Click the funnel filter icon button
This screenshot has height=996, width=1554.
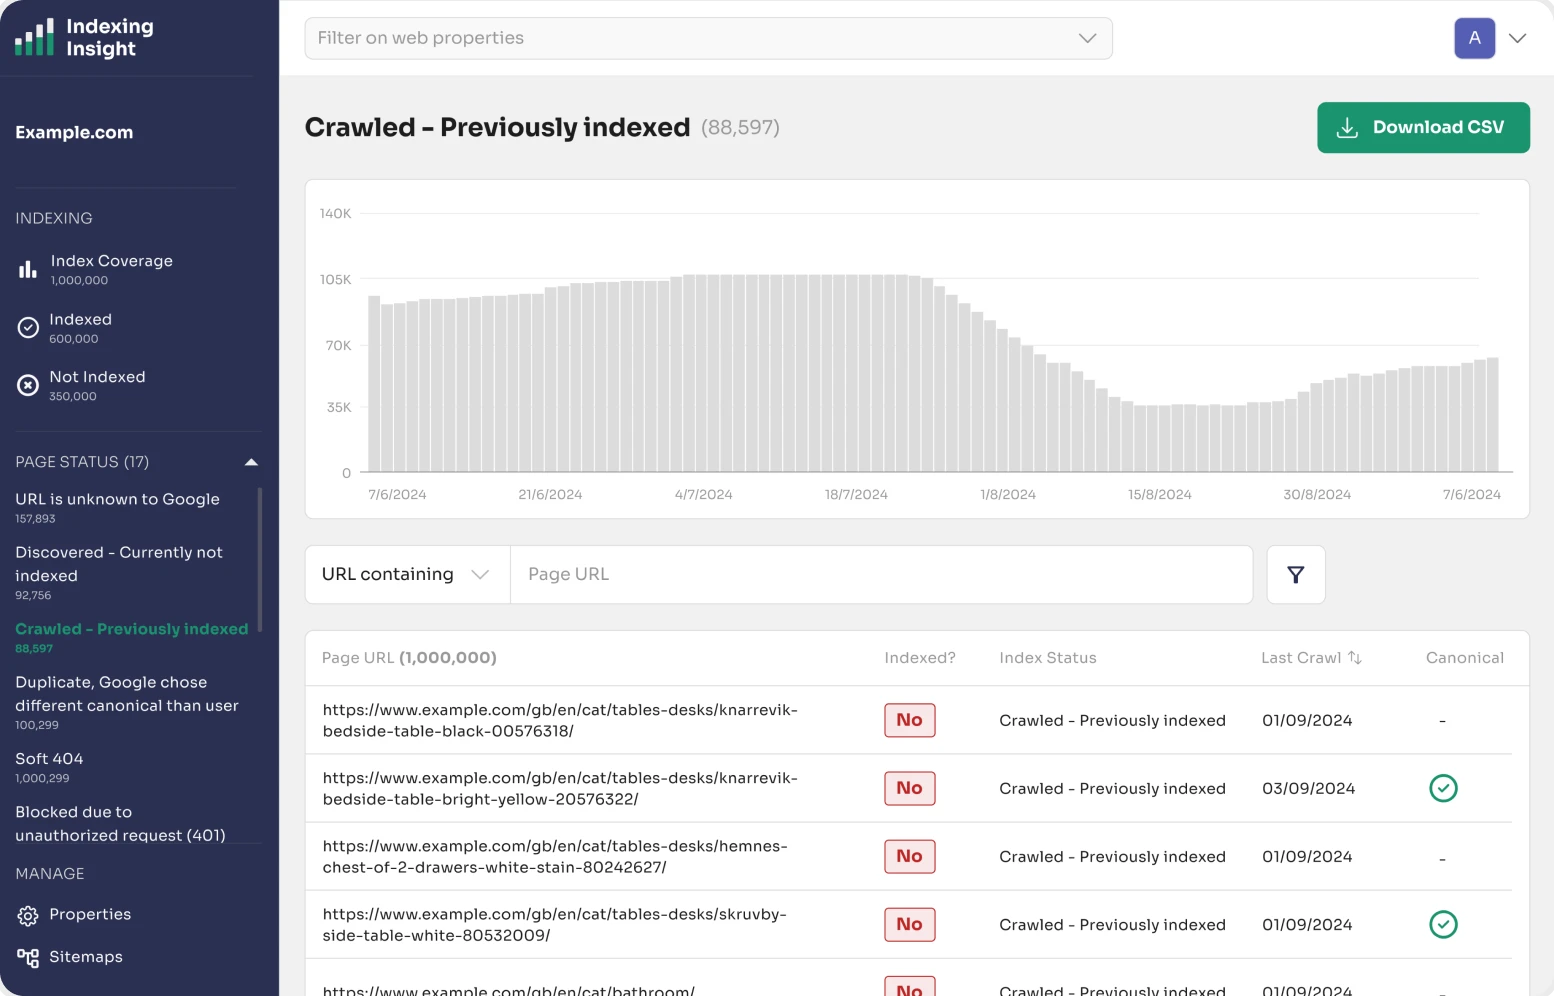click(x=1295, y=575)
